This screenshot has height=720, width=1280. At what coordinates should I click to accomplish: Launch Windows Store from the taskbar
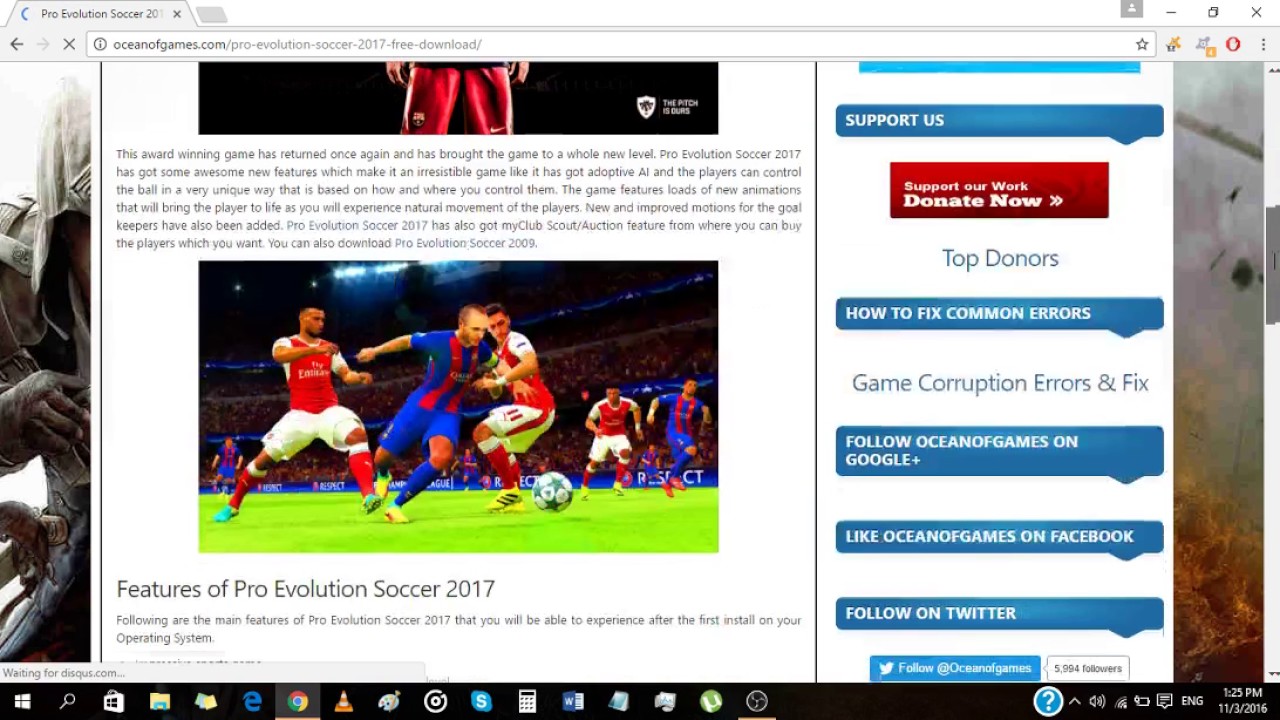pyautogui.click(x=114, y=701)
